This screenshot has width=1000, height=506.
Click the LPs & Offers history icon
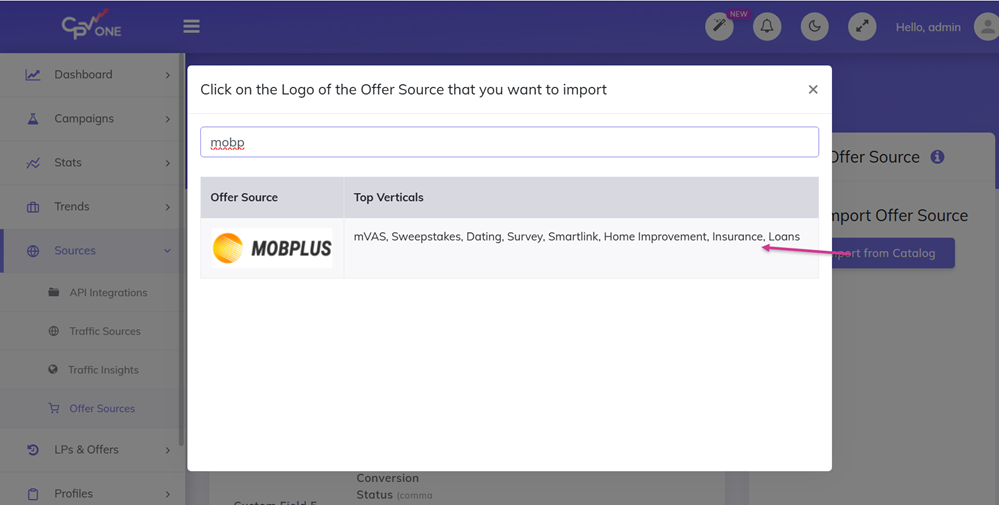33,450
